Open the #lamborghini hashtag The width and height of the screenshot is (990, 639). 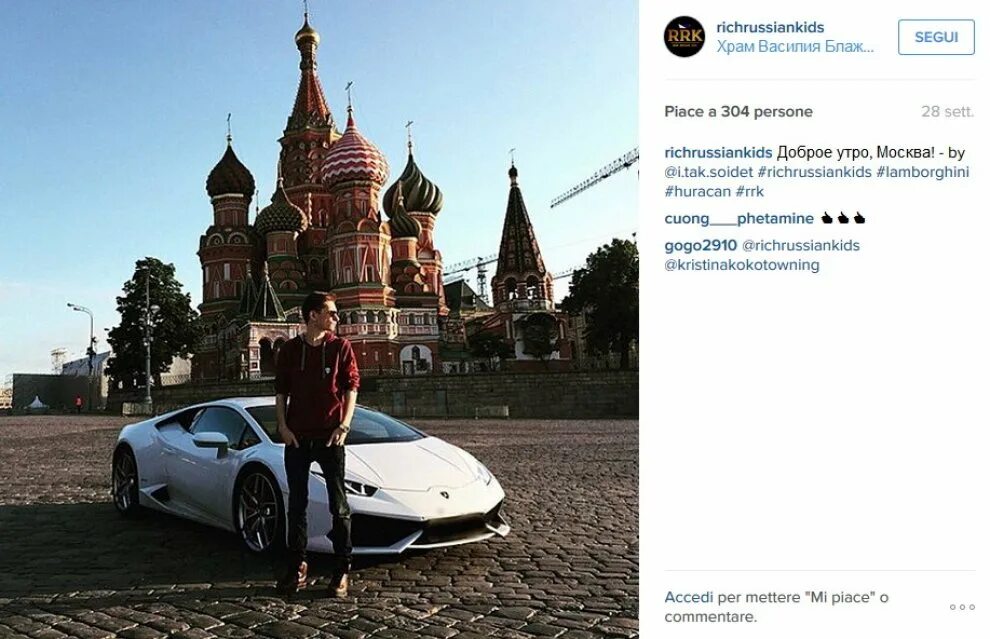[x=922, y=172]
